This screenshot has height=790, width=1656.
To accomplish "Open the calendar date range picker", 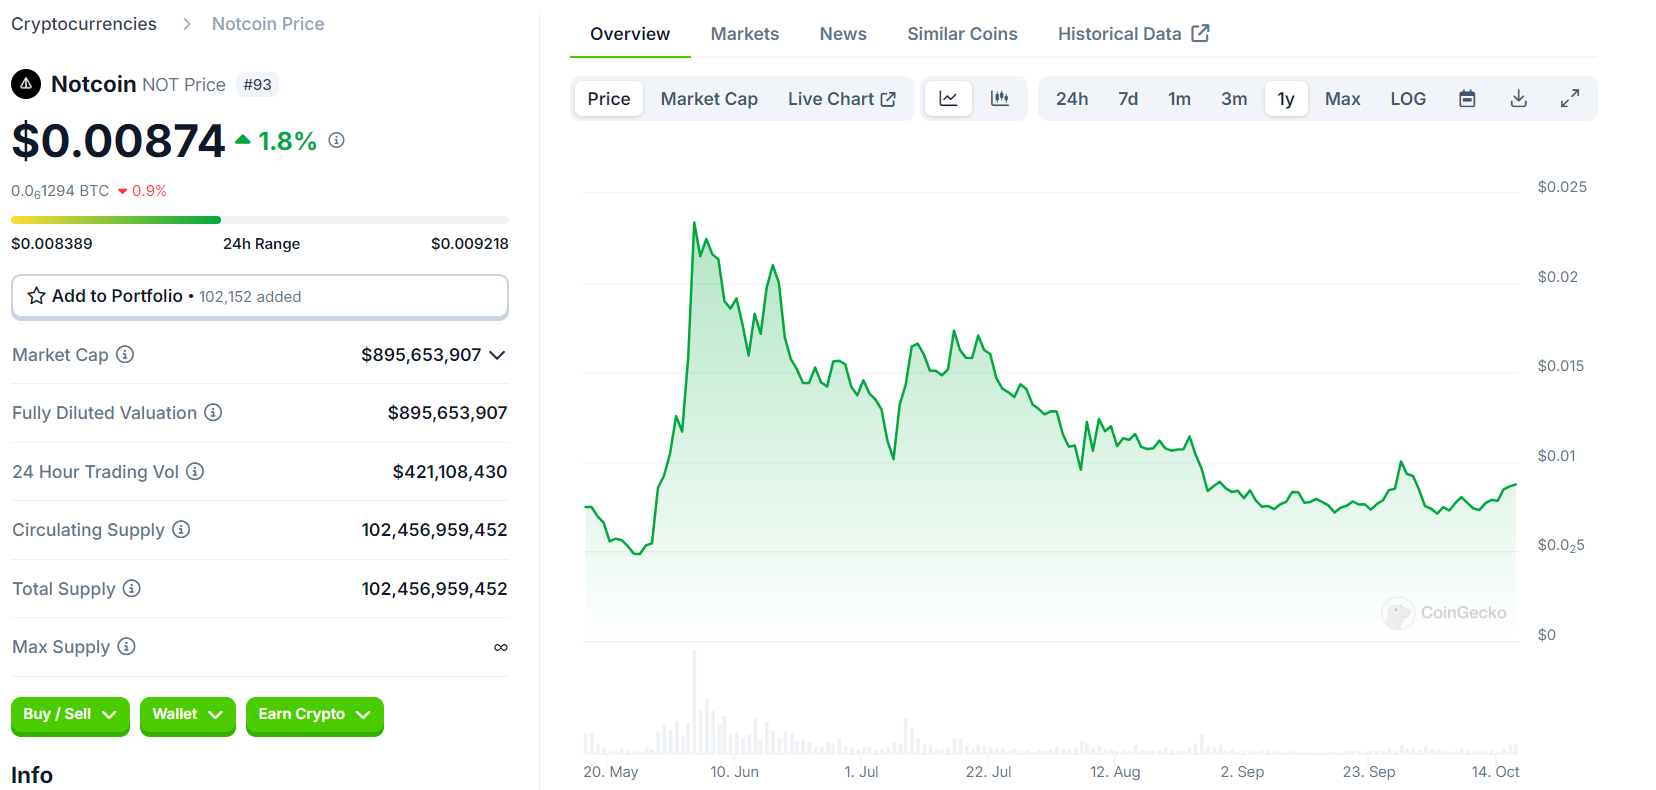I will (x=1467, y=98).
